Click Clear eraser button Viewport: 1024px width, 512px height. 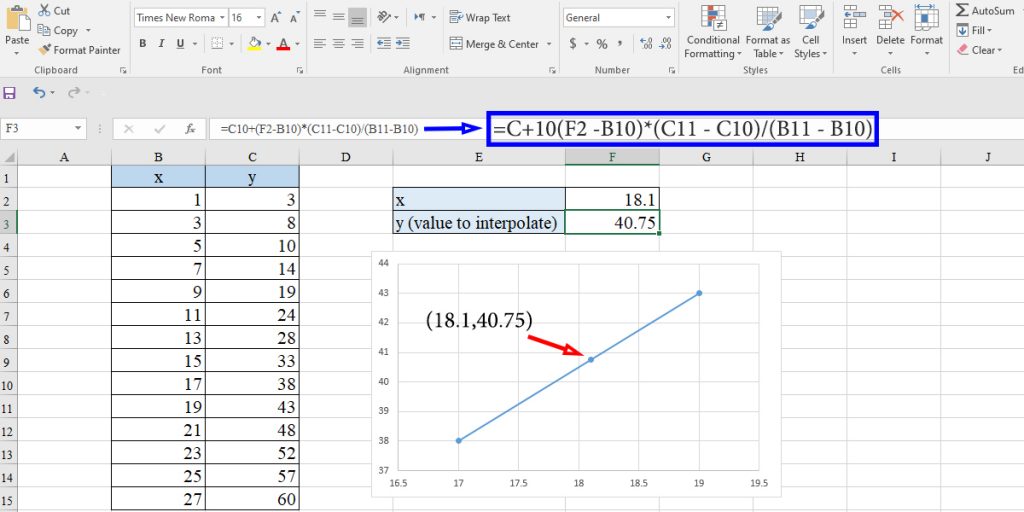coord(978,50)
